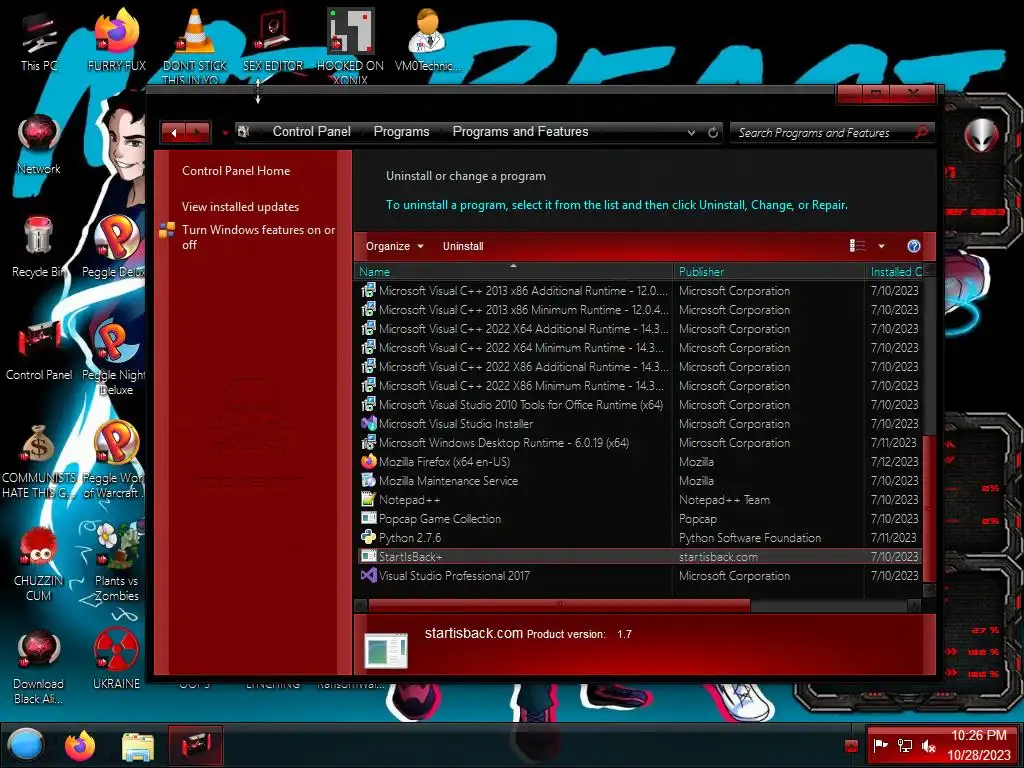Open File Explorer from the taskbar

pos(138,746)
